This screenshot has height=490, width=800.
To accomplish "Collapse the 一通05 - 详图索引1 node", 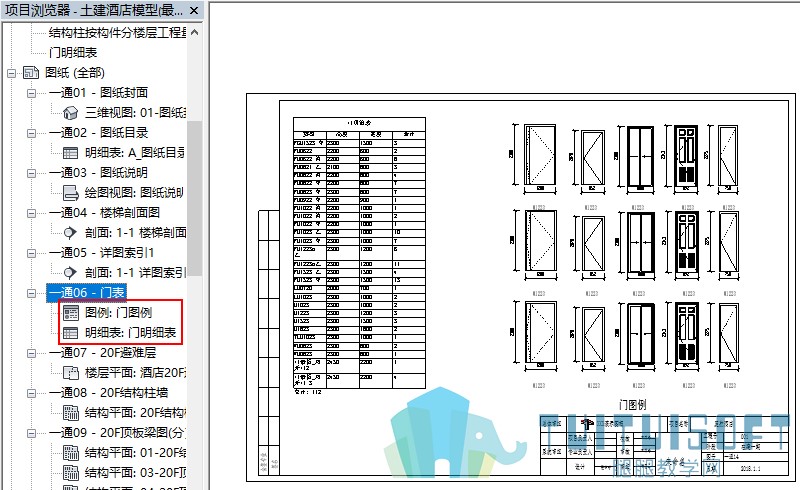I will tap(31, 253).
